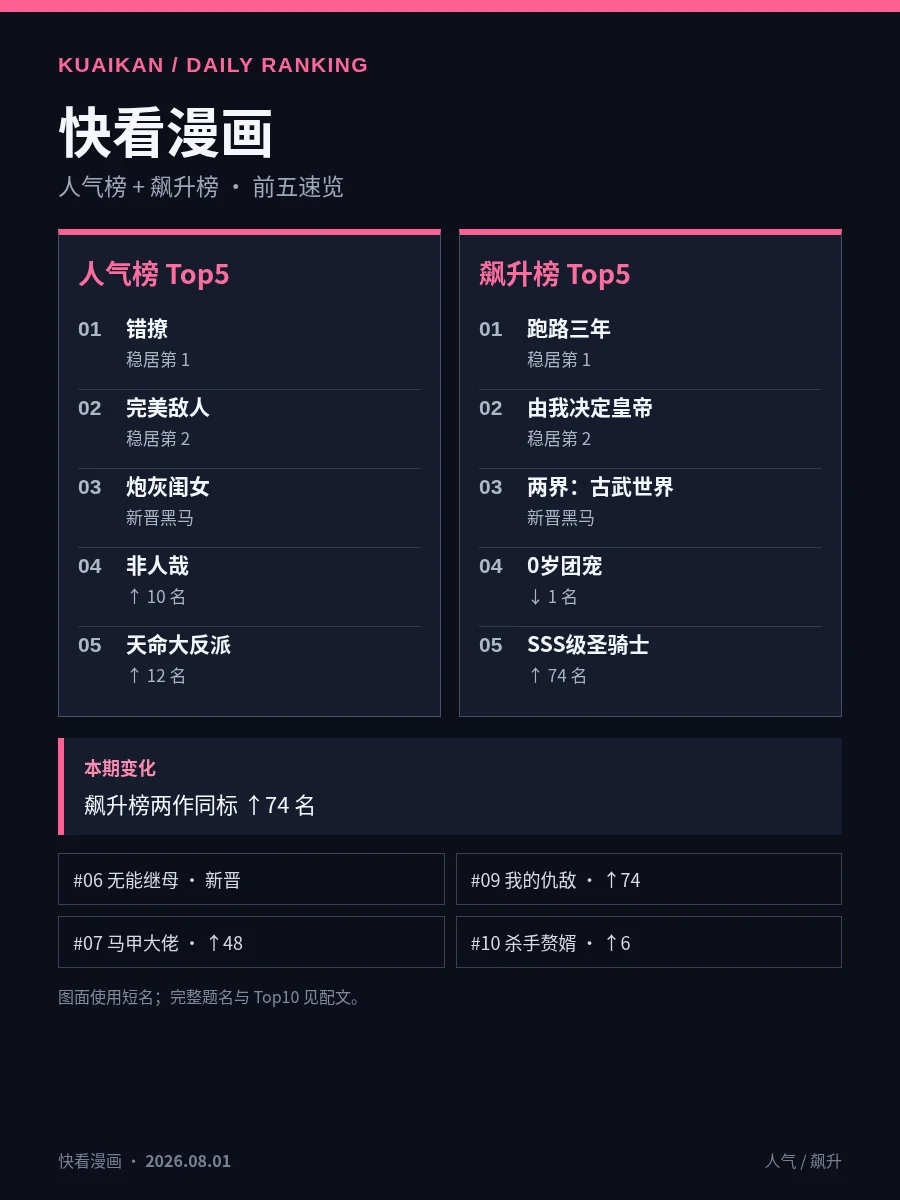Click 两界：古武世界 title
This screenshot has width=900, height=1200.
(600, 487)
